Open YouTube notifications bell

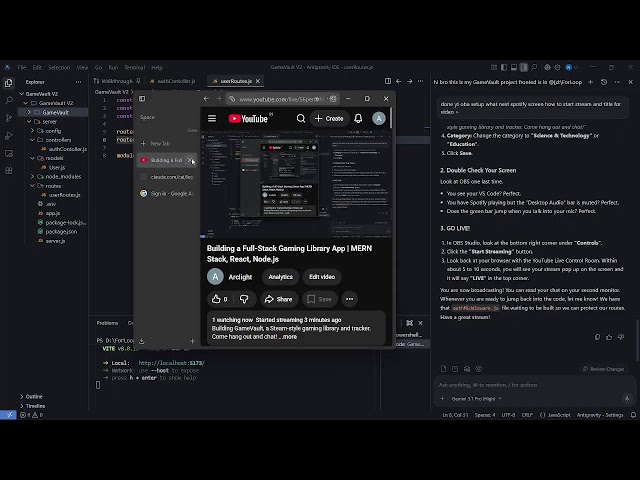click(358, 118)
